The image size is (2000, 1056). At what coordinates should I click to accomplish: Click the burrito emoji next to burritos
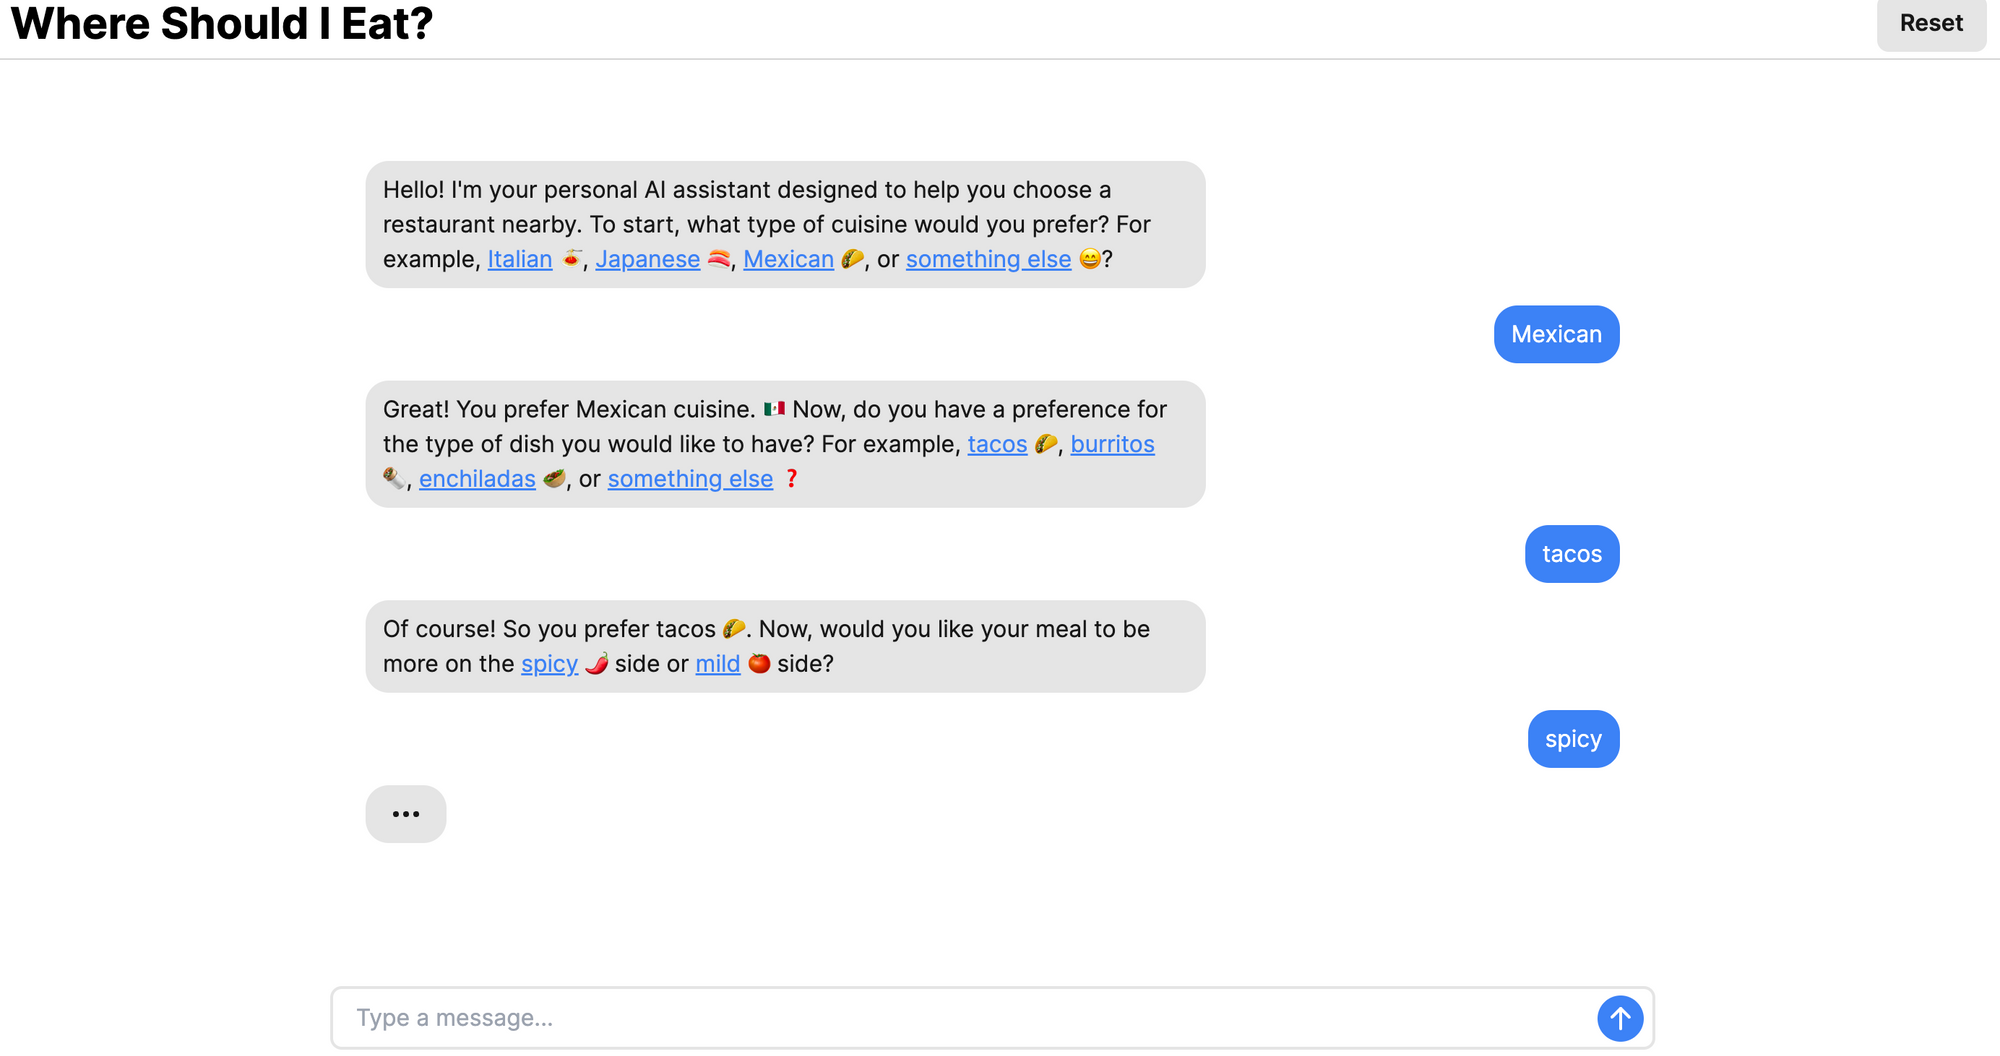point(395,478)
